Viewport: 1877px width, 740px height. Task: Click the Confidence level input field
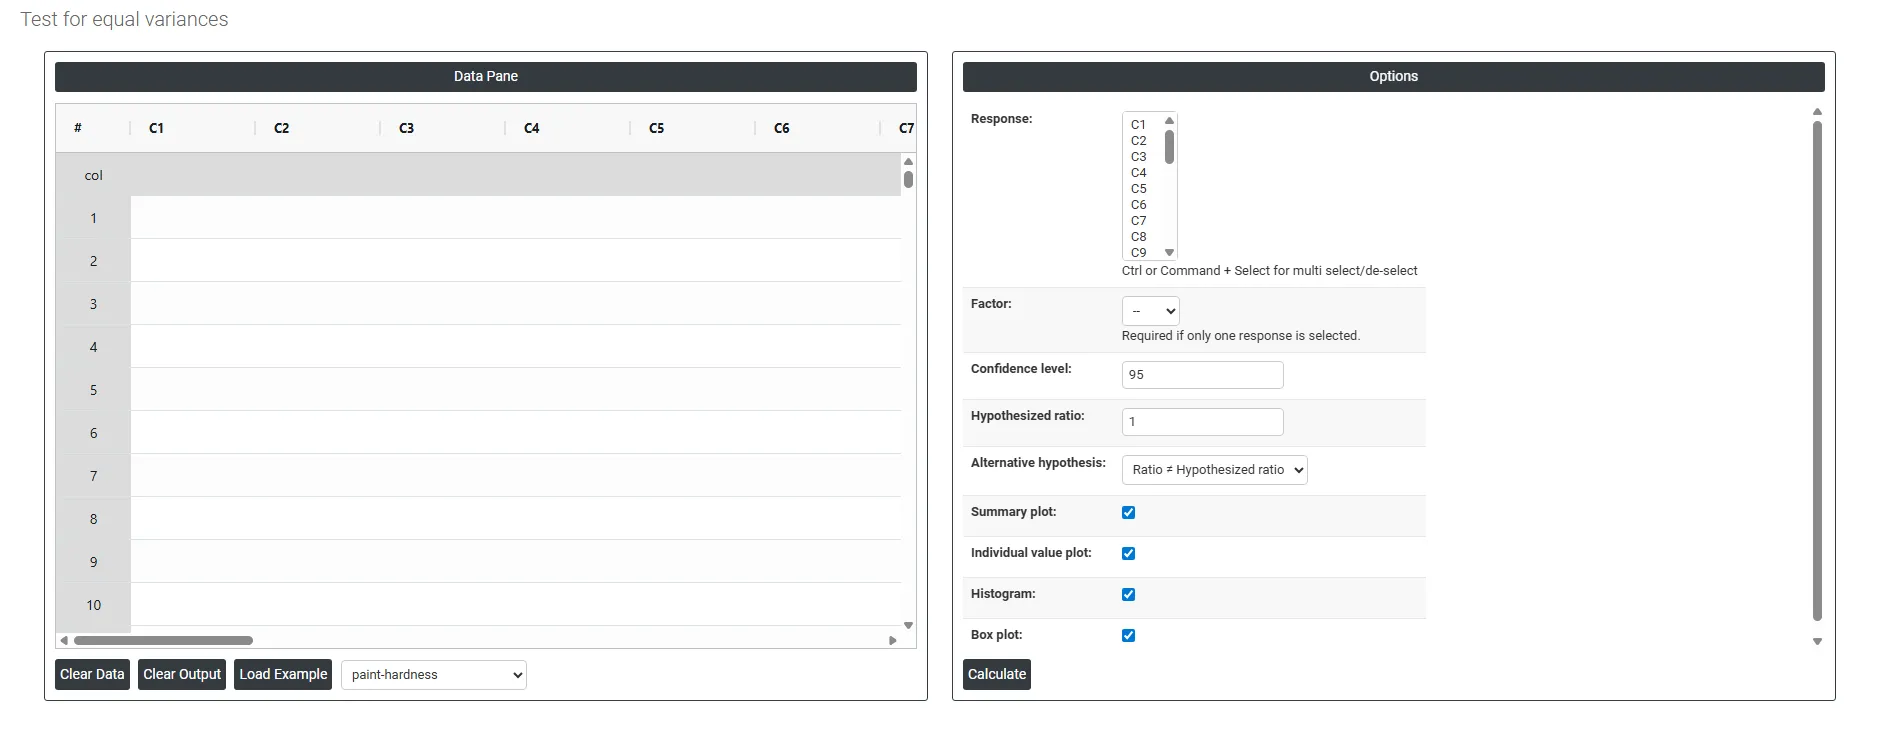1202,375
